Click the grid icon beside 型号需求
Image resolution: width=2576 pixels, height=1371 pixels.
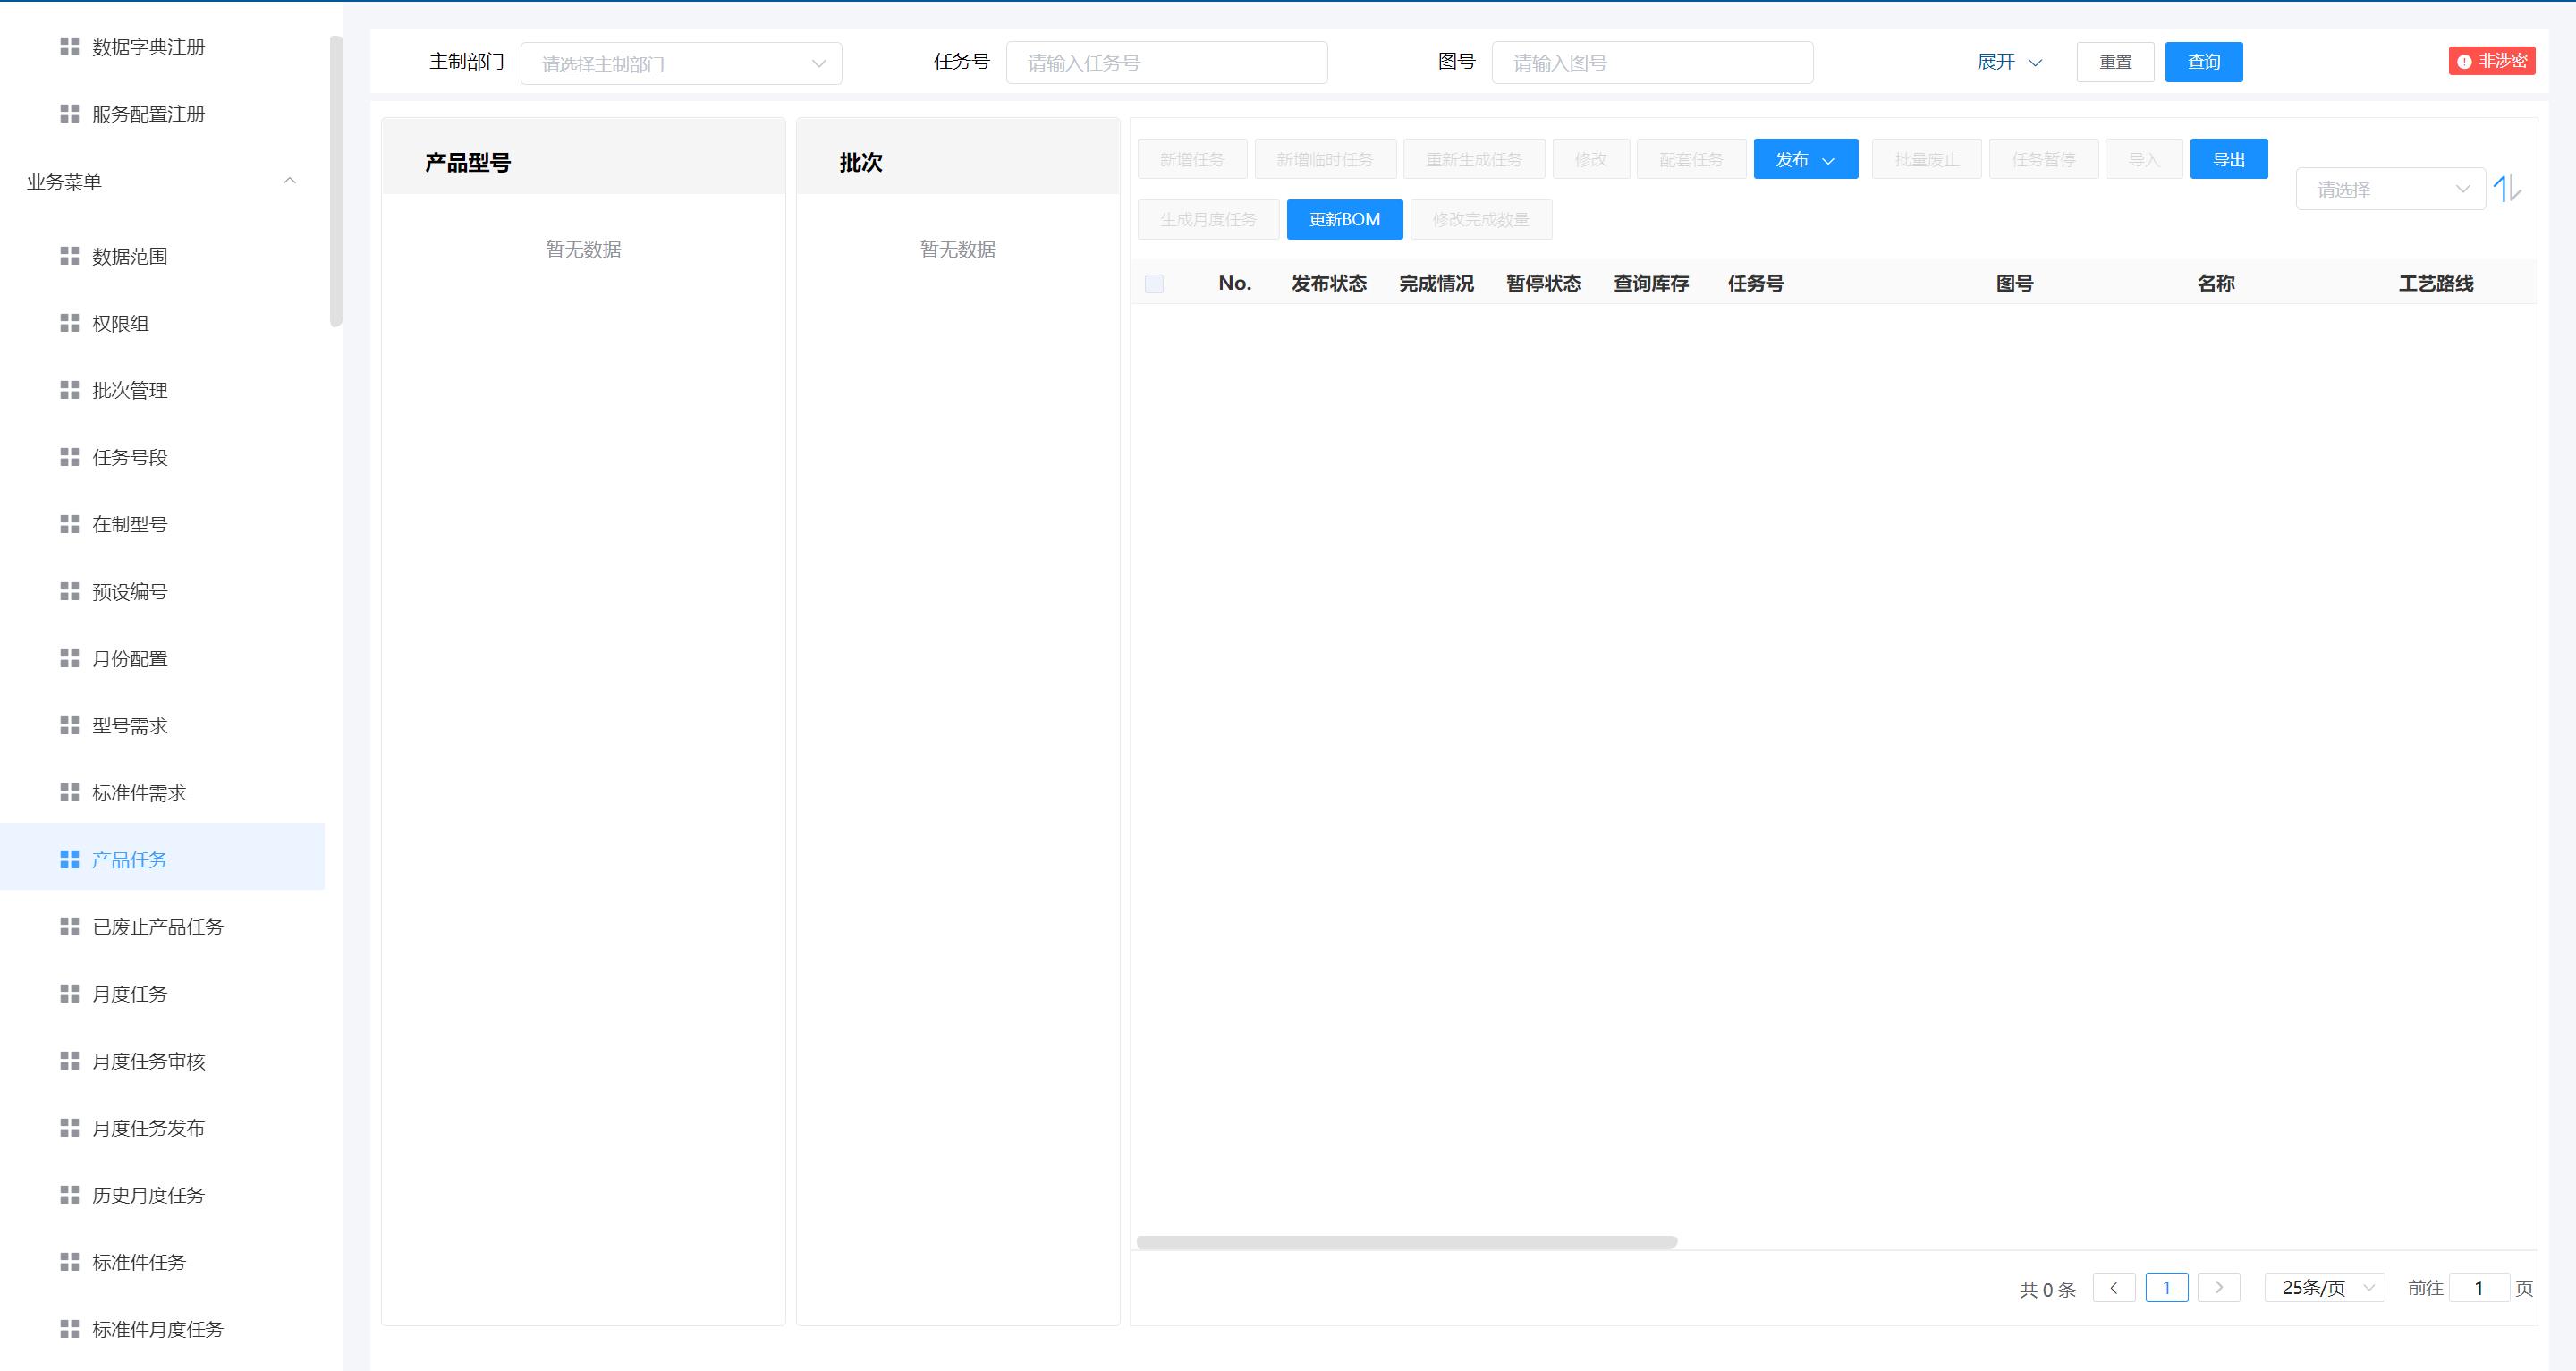click(69, 725)
